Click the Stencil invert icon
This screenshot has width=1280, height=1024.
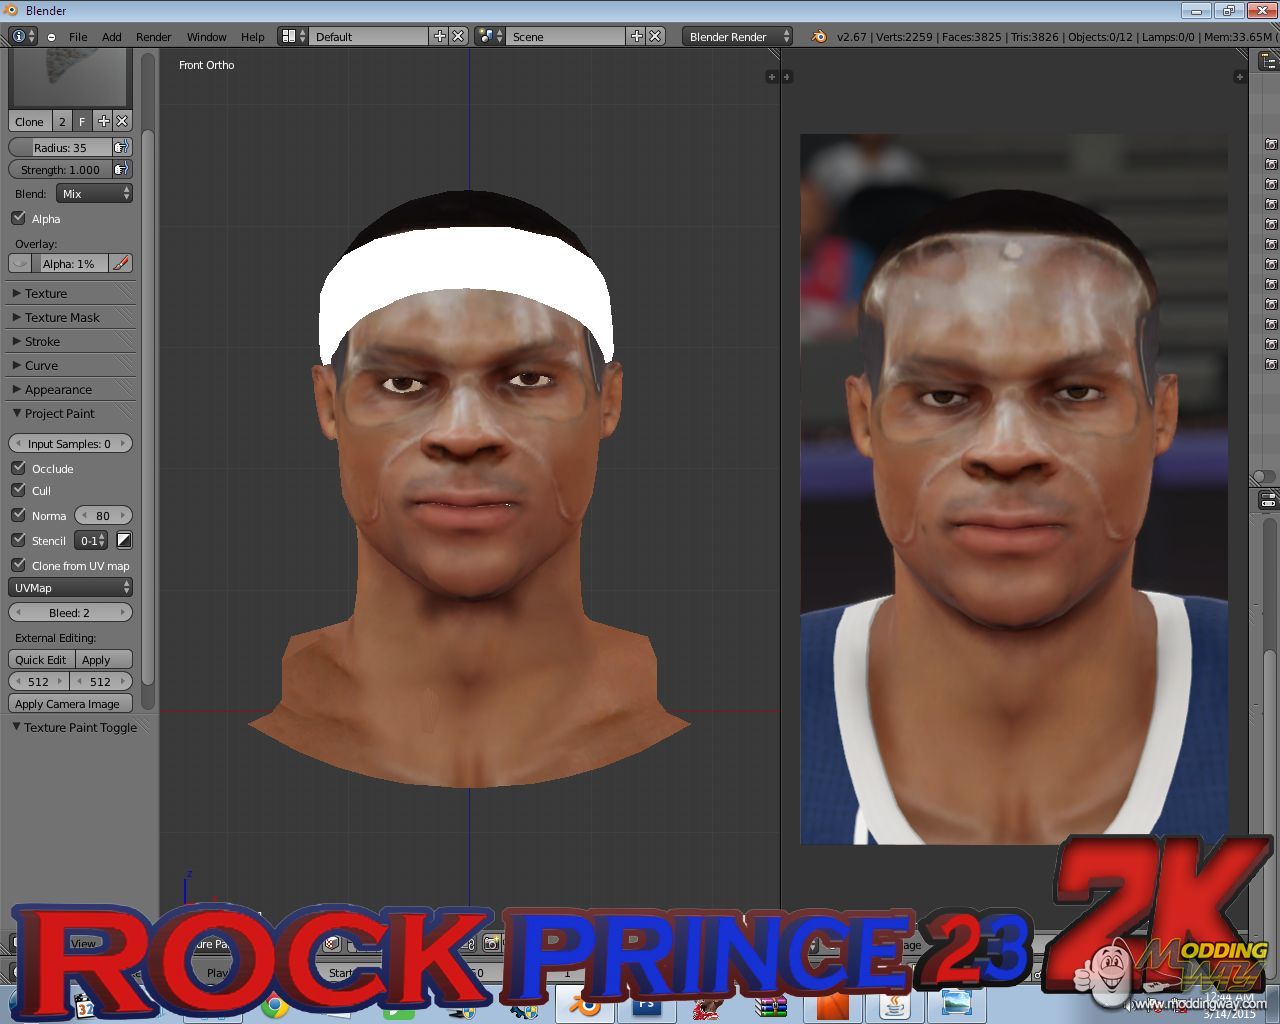tap(124, 541)
